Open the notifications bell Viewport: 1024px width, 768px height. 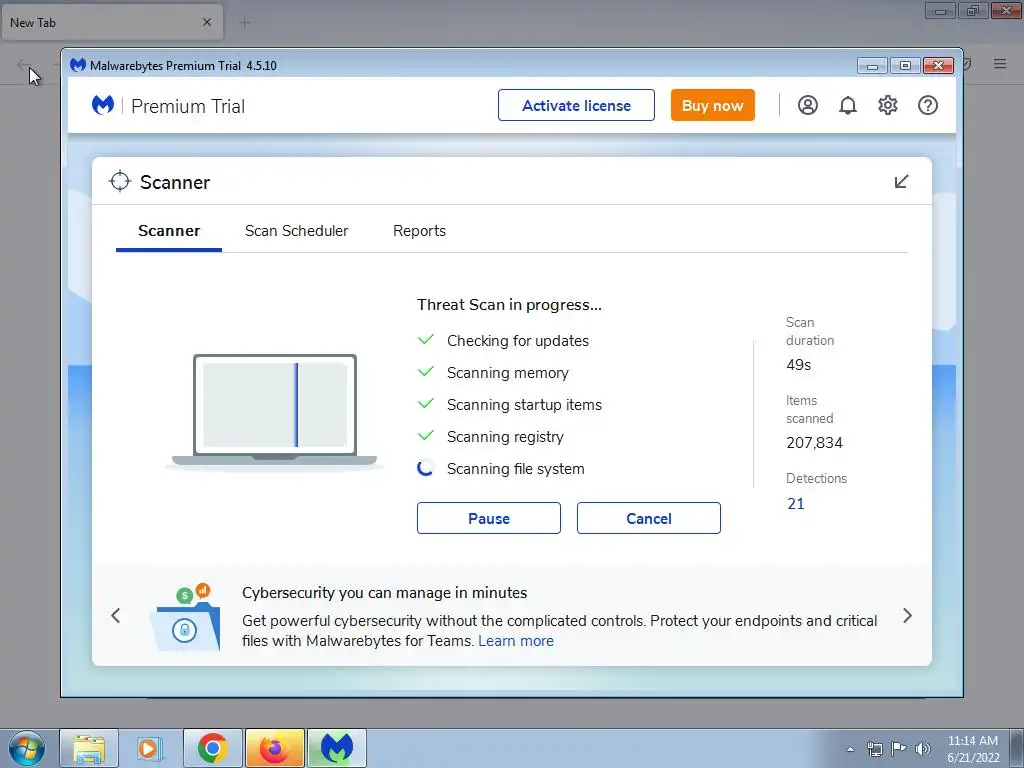(848, 105)
